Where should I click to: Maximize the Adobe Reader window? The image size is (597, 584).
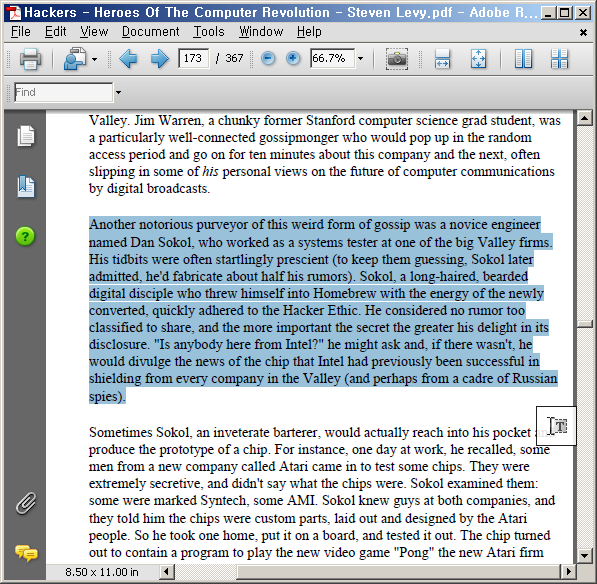(565, 13)
